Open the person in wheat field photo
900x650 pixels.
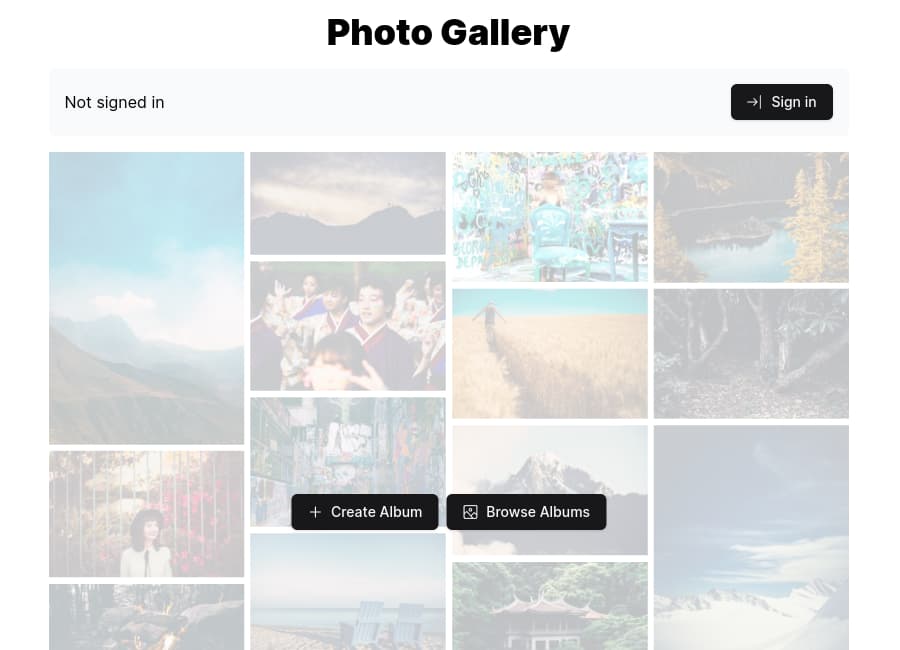coord(550,354)
